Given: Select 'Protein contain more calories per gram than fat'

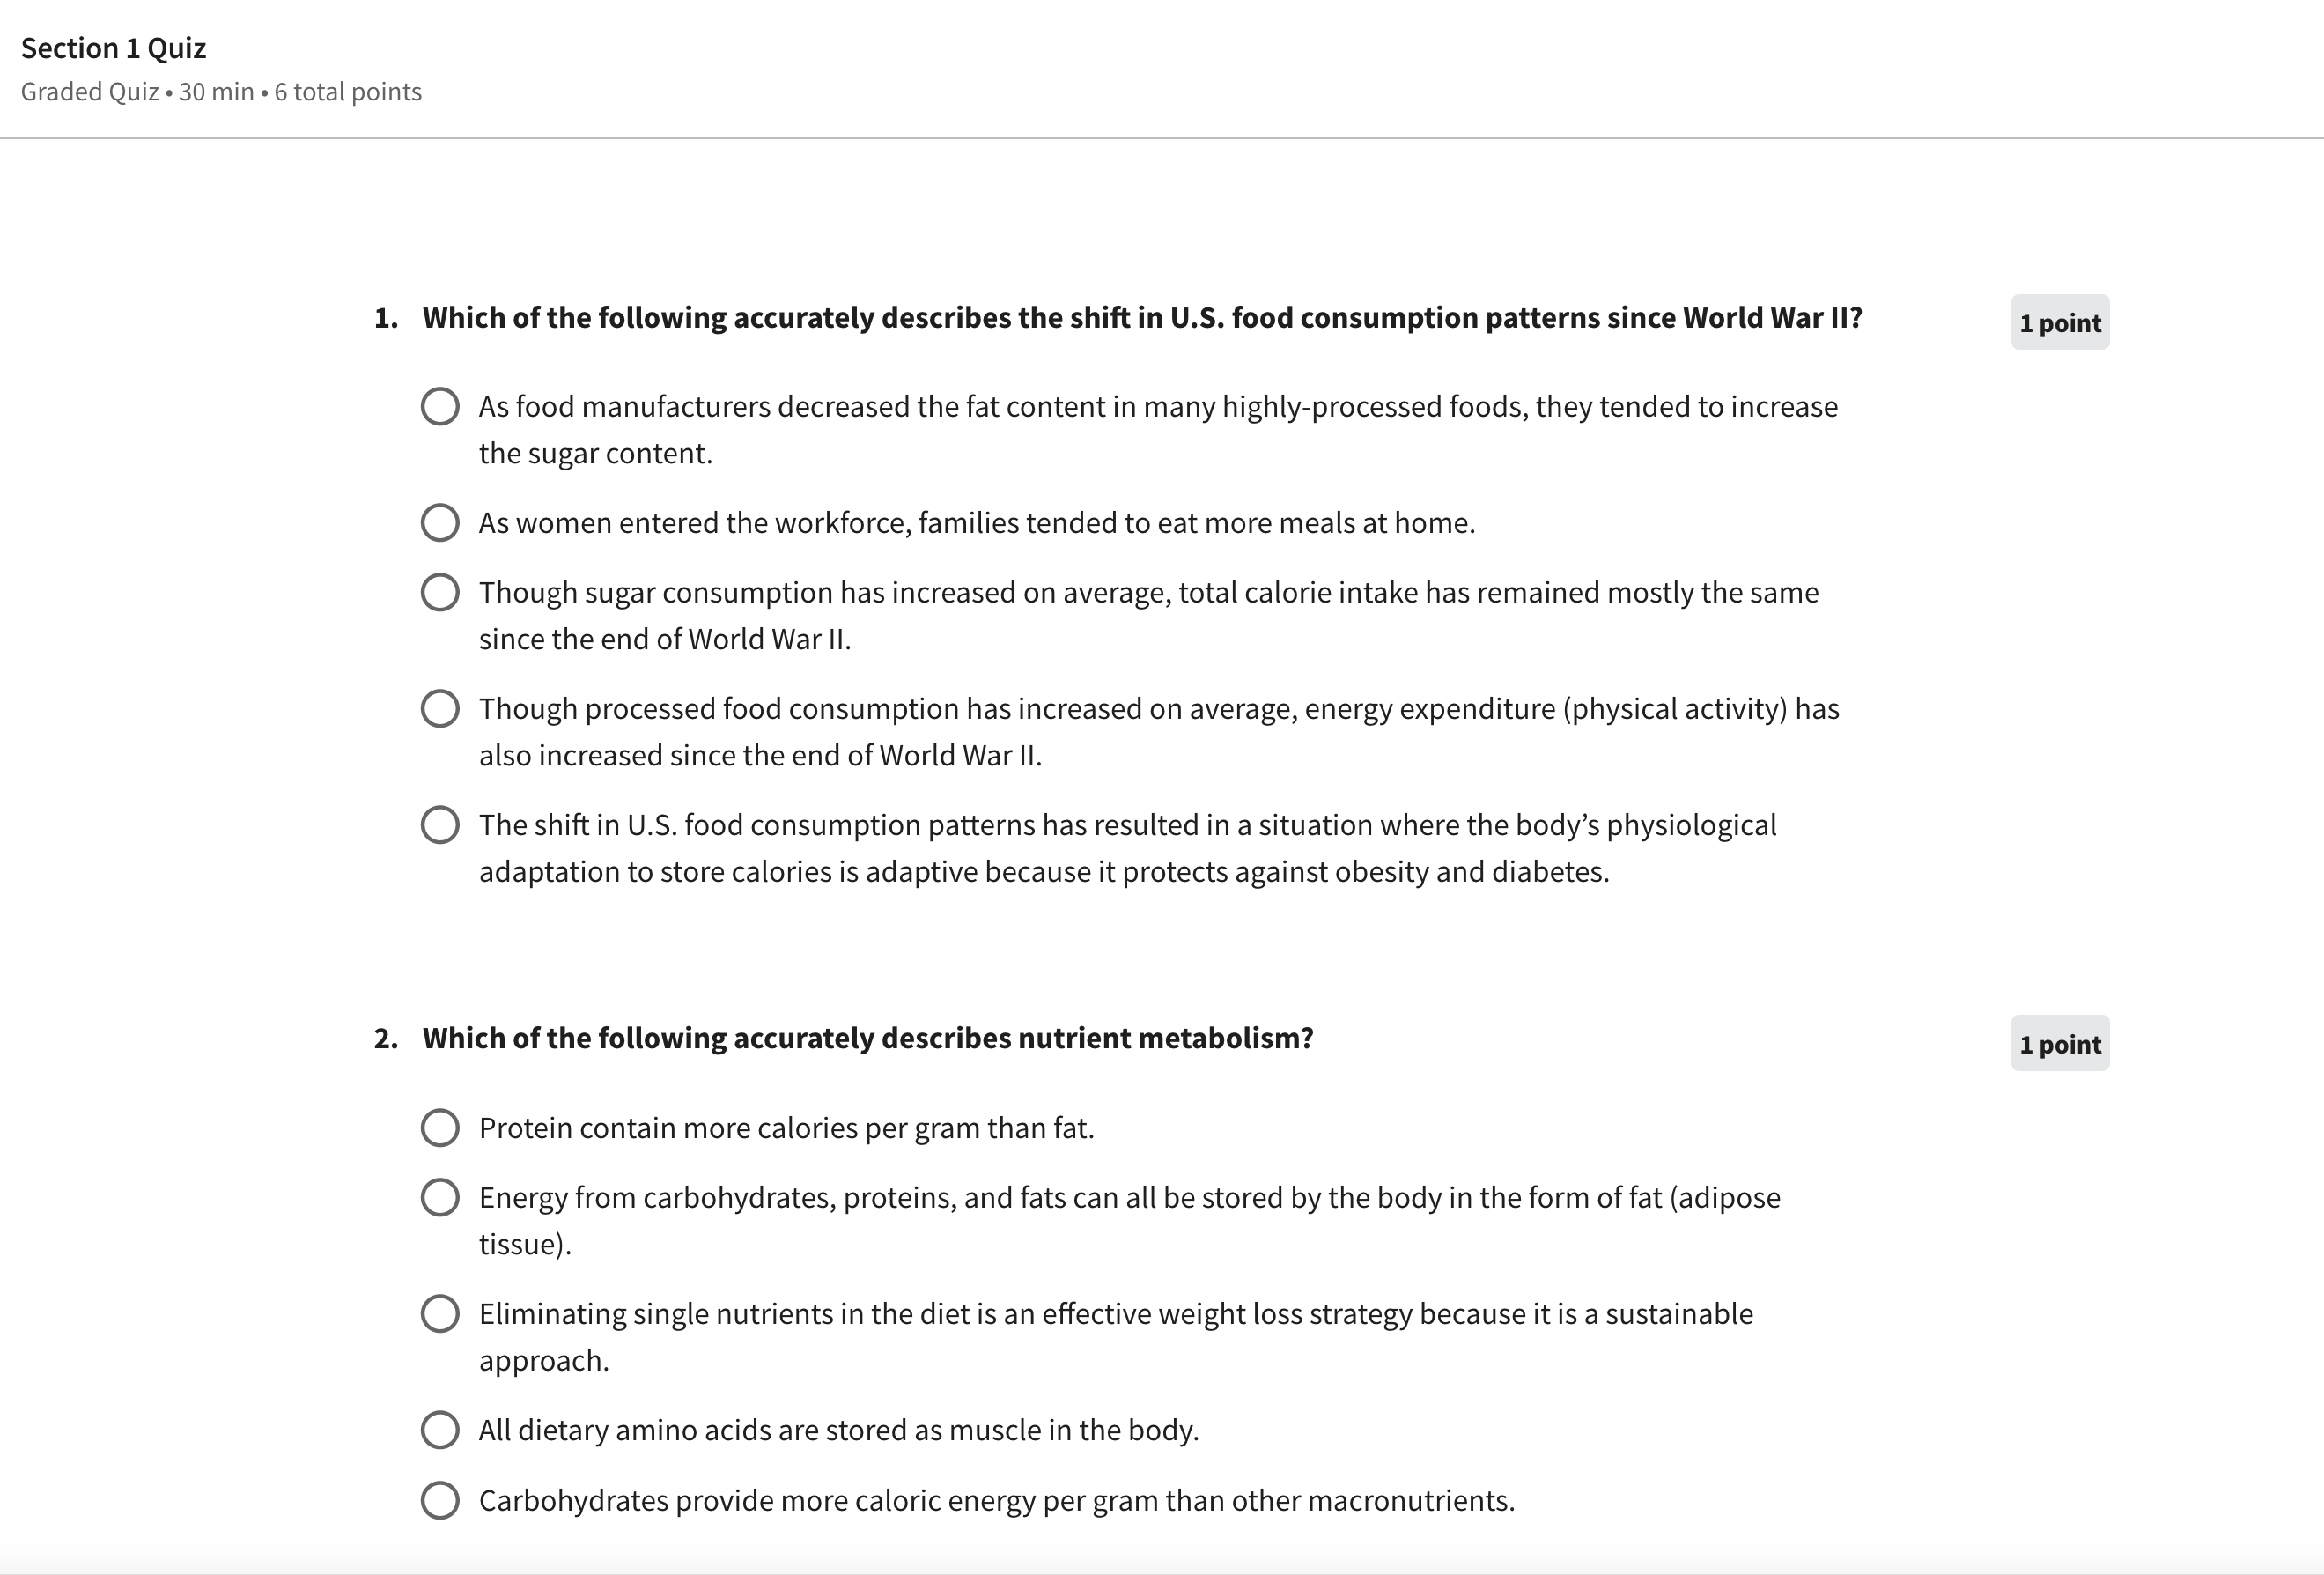Looking at the screenshot, I should [440, 1128].
